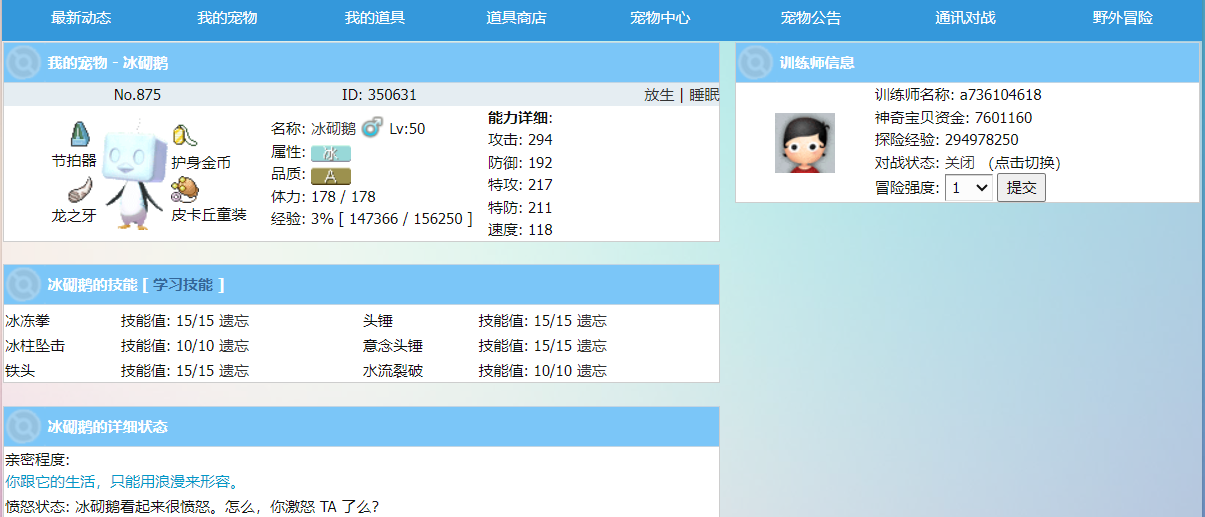Viewport: 1205px width, 517px height.
Task: Click the 防御: 192 stat
Action: tap(520, 163)
